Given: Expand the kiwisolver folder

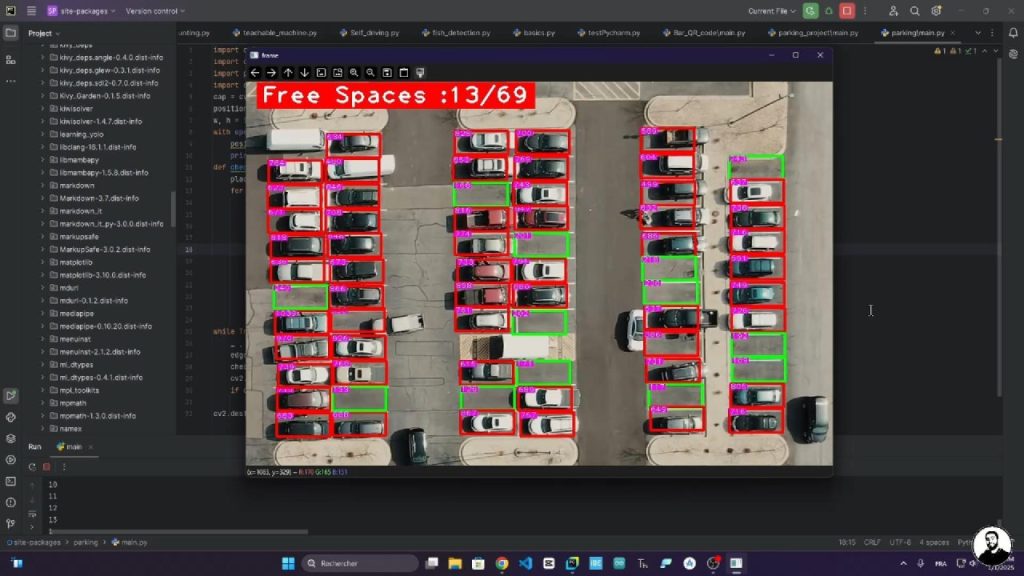Looking at the screenshot, I should [42, 108].
